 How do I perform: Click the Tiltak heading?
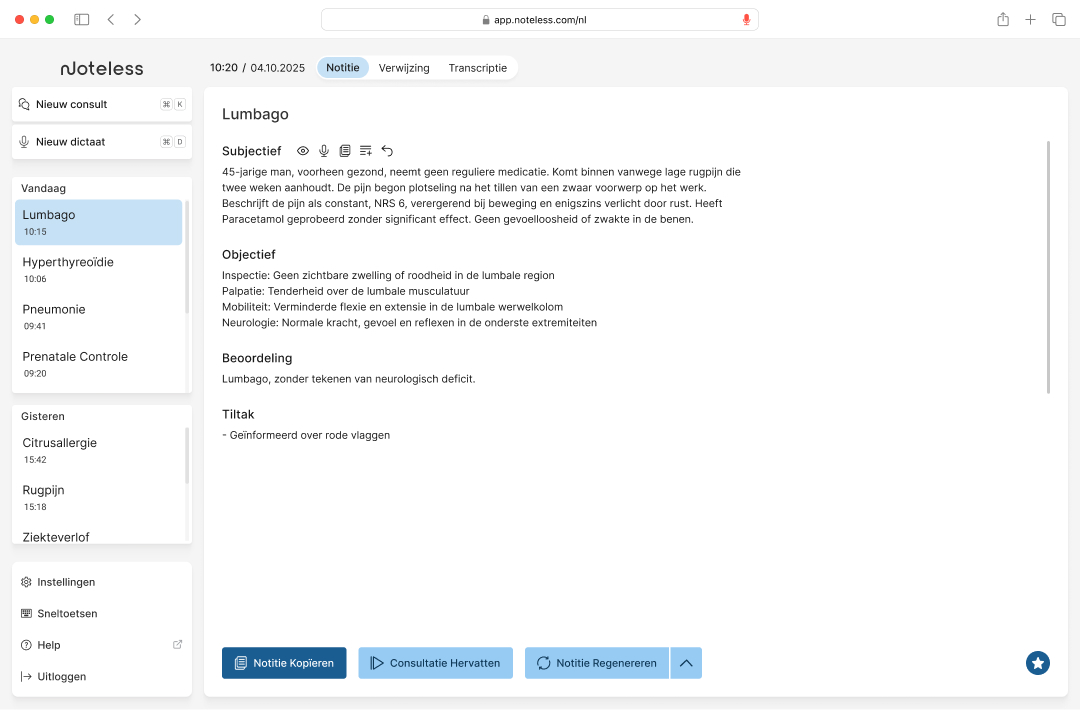[x=238, y=415]
